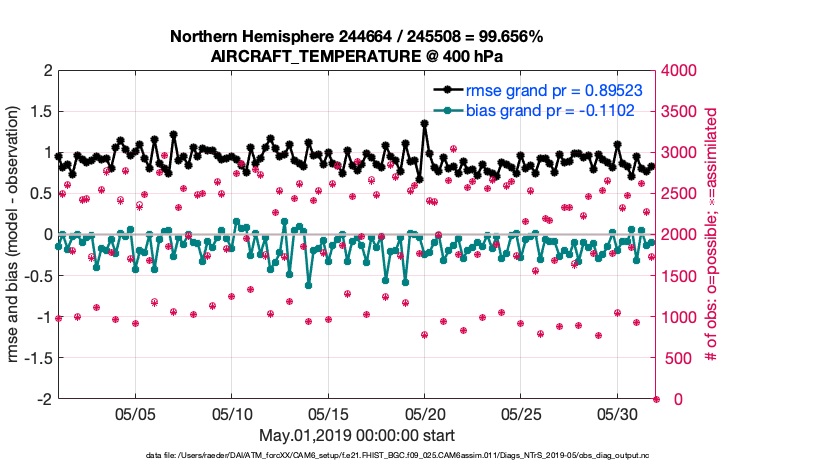Screen dimensions: 830x470
Task: Click the 05/30 x-axis tick label
Action: [617, 413]
